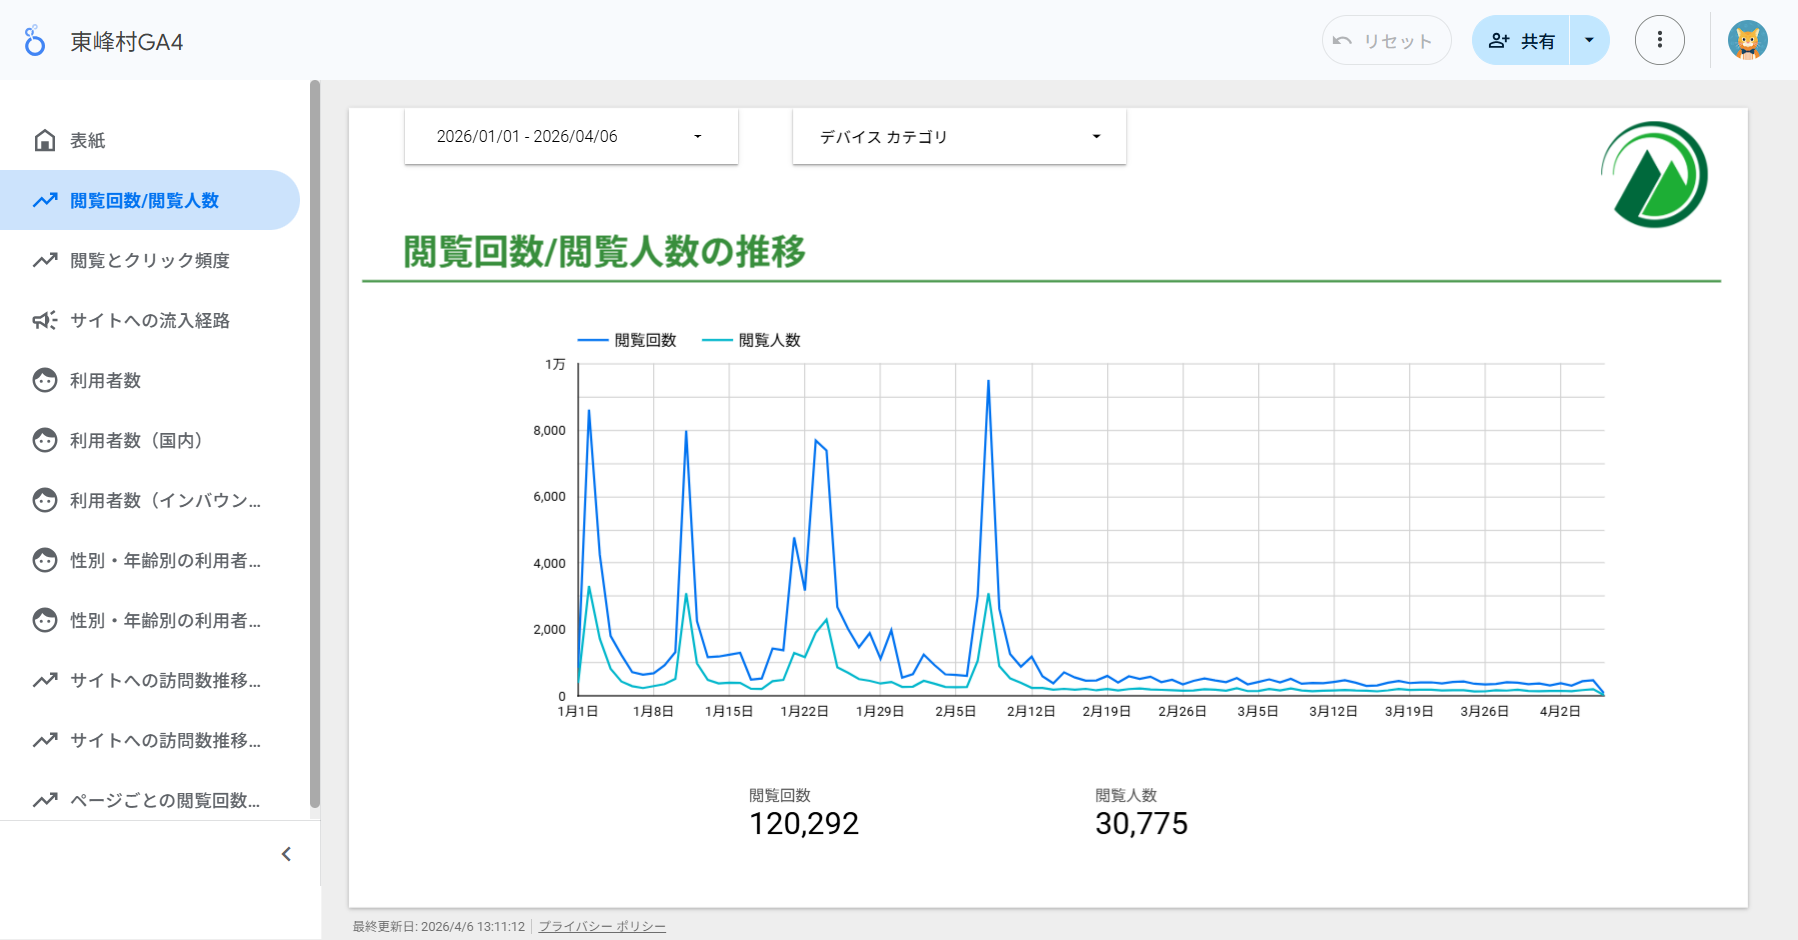Open the three-dot more options menu
The image size is (1798, 940).
[1659, 40]
